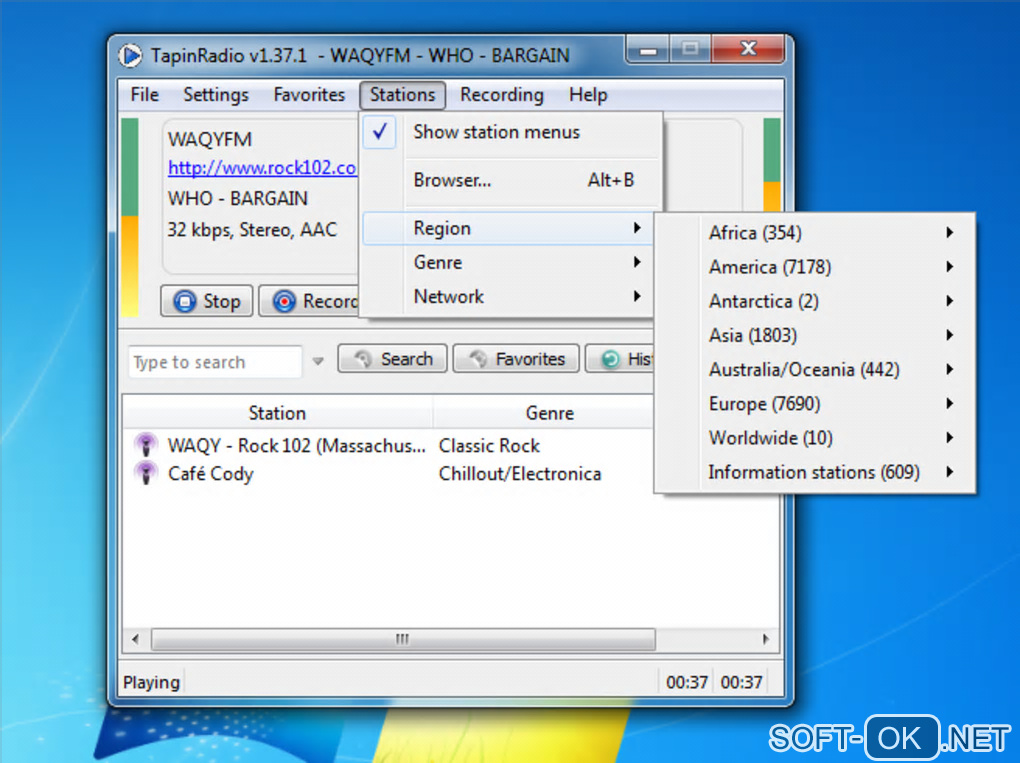Select the Genre menu entry

(507, 262)
